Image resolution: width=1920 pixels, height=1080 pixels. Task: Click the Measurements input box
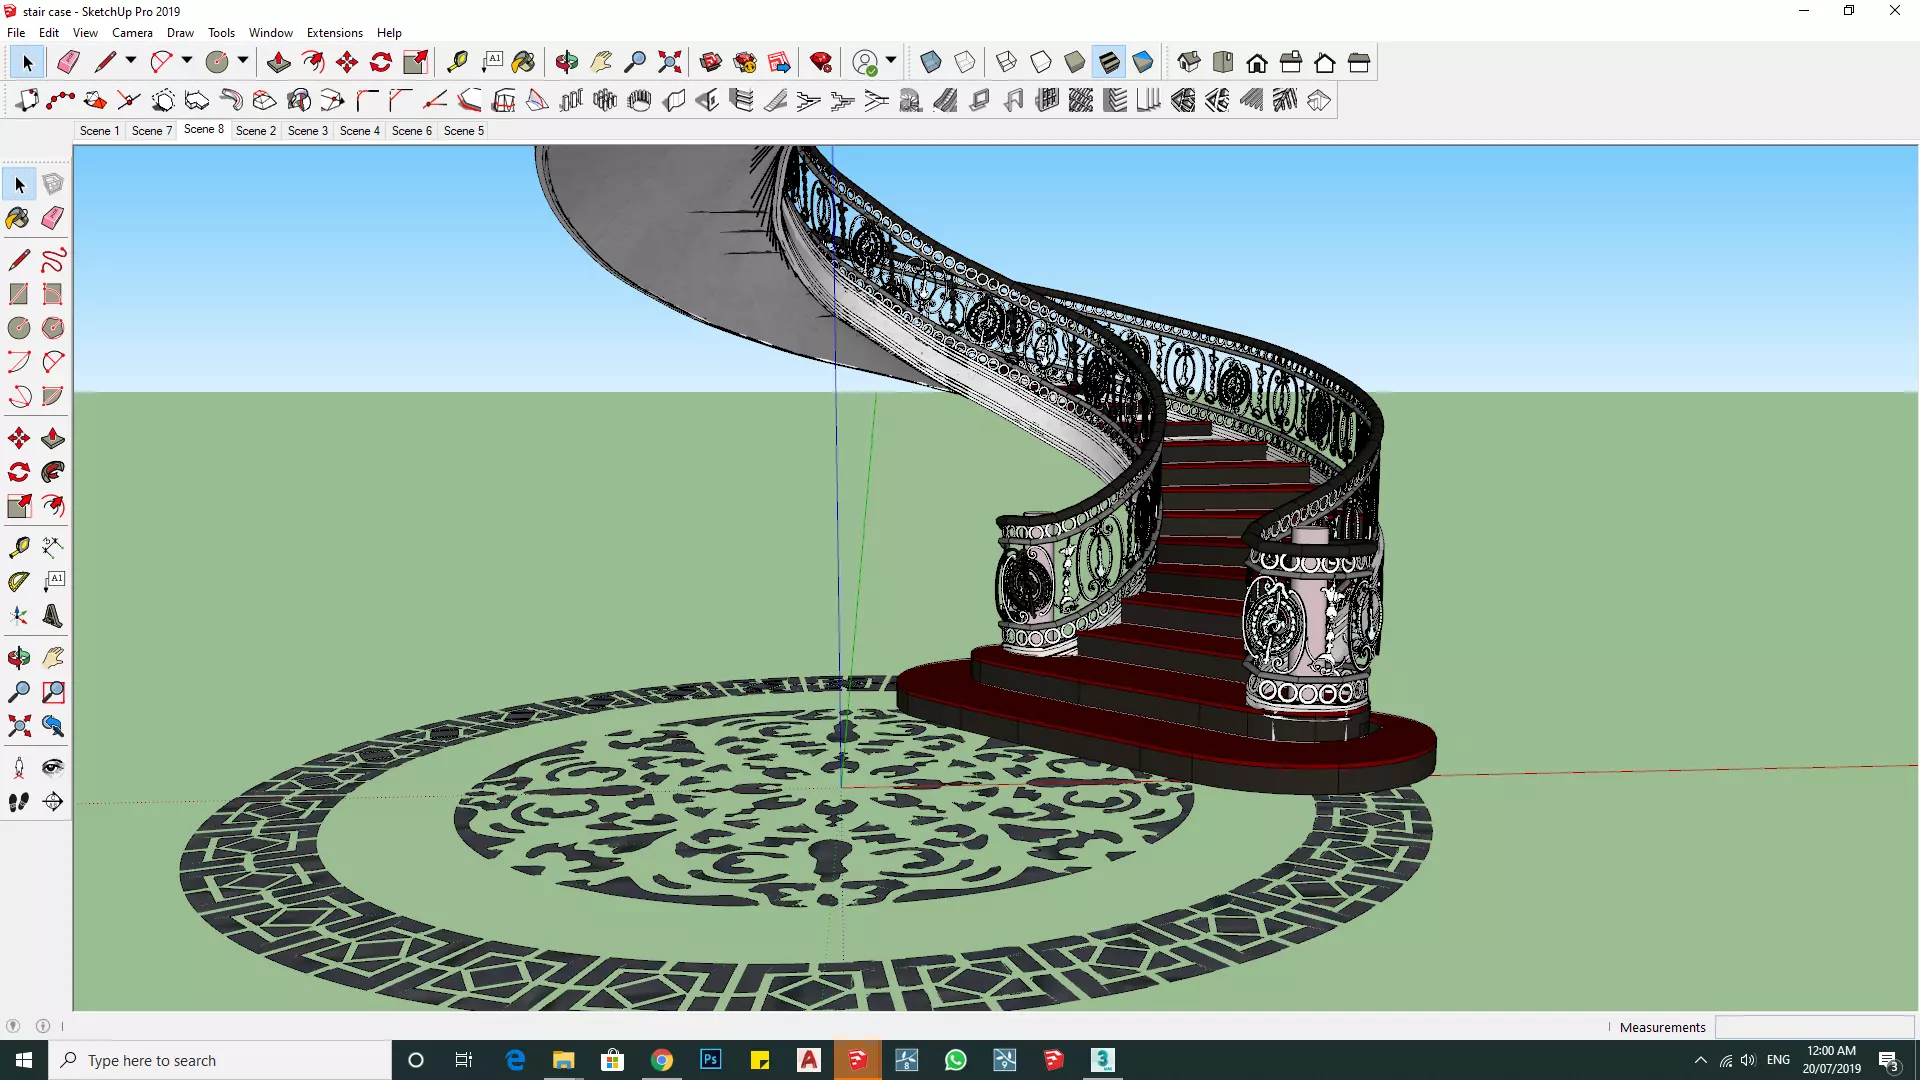pyautogui.click(x=1813, y=1027)
